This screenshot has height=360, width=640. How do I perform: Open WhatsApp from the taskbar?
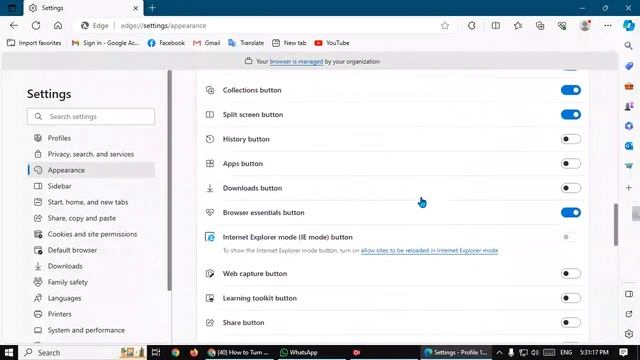pyautogui.click(x=299, y=352)
